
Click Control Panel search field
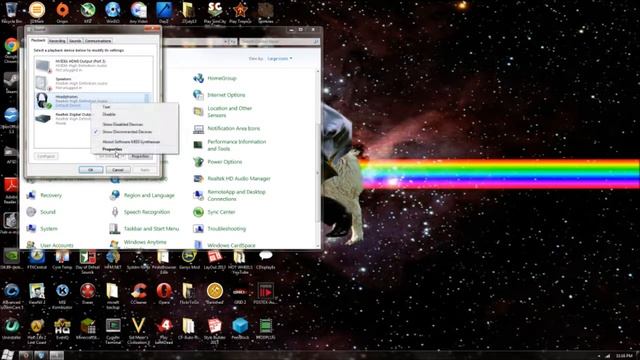[280, 42]
